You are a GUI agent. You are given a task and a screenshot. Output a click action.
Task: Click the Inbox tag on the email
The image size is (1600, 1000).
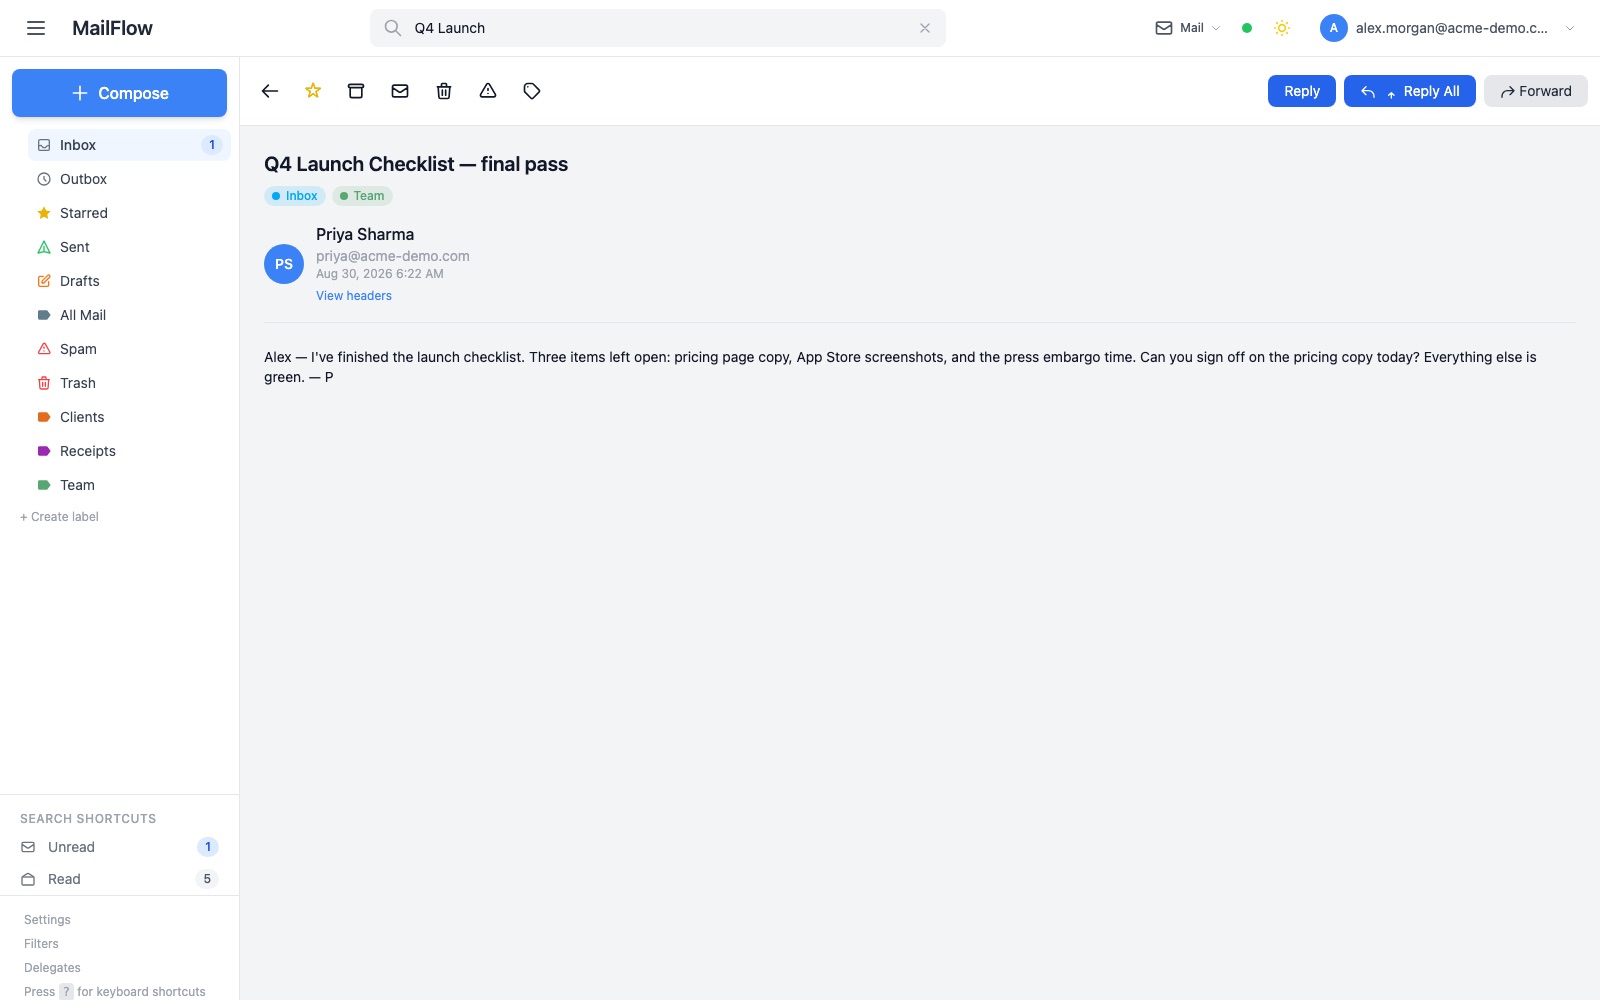(295, 196)
